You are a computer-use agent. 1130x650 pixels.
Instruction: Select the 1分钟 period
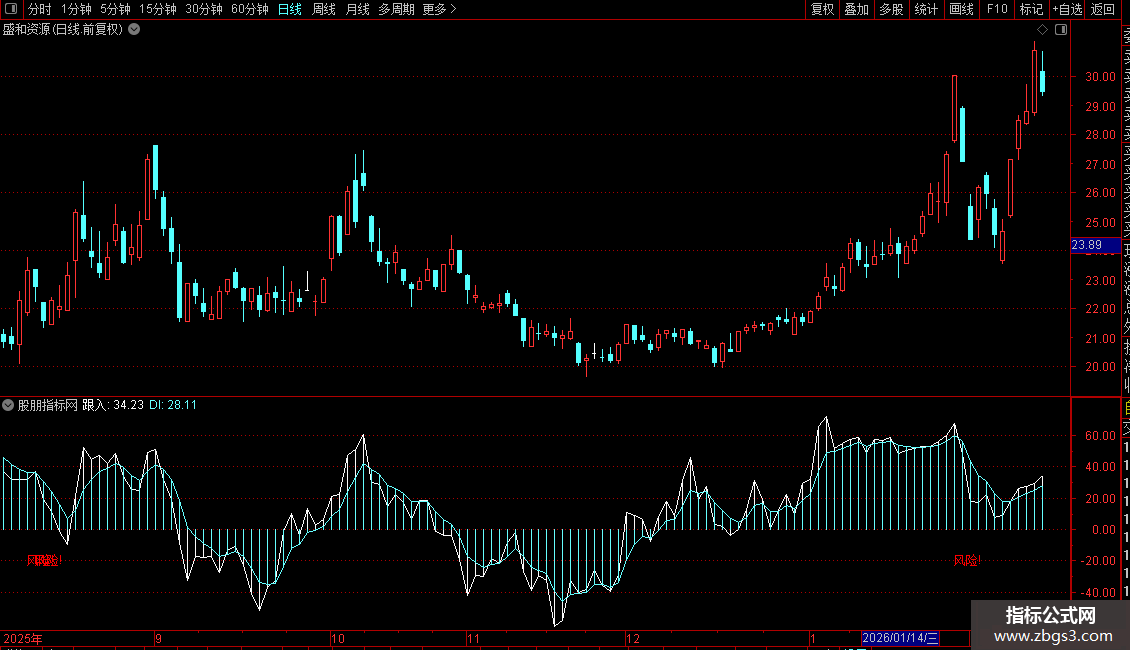coord(76,9)
